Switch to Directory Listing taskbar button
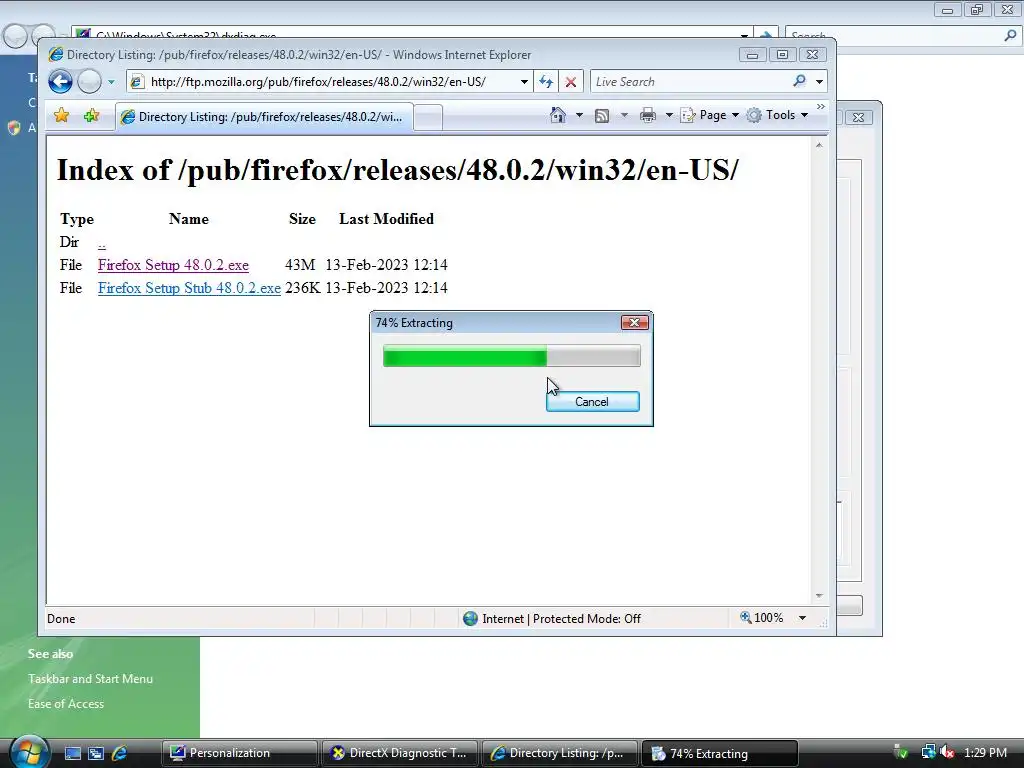The width and height of the screenshot is (1024, 768). click(x=560, y=753)
